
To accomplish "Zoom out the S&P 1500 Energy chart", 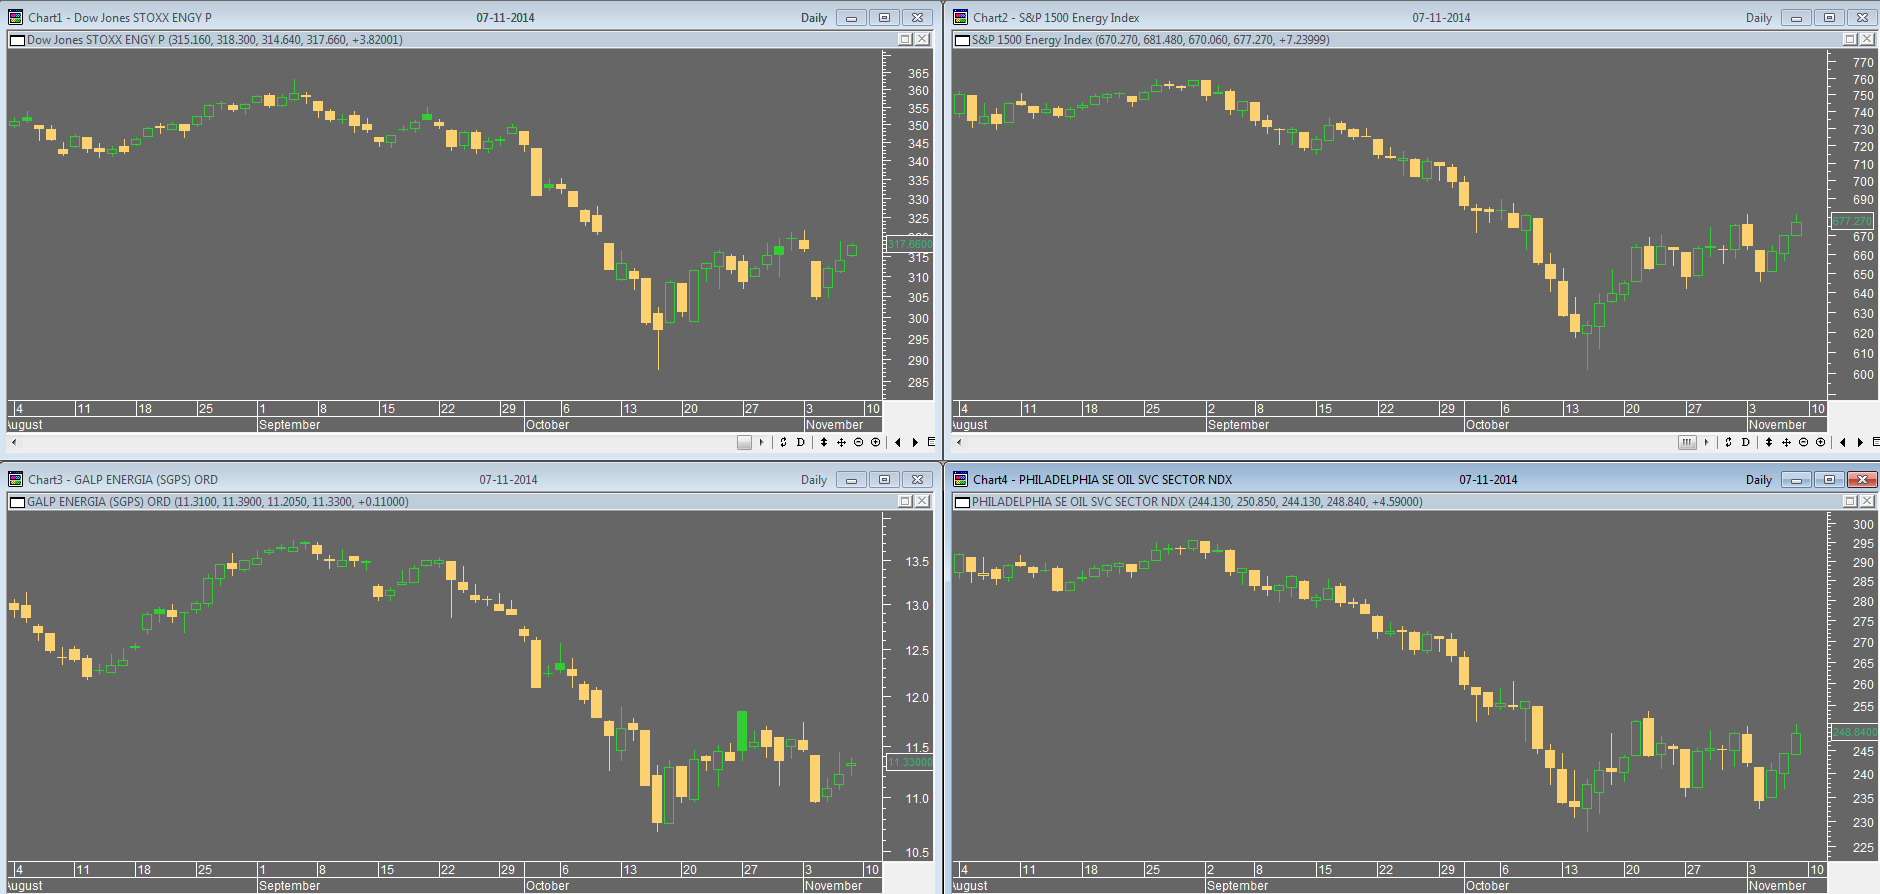I will 1803,442.
